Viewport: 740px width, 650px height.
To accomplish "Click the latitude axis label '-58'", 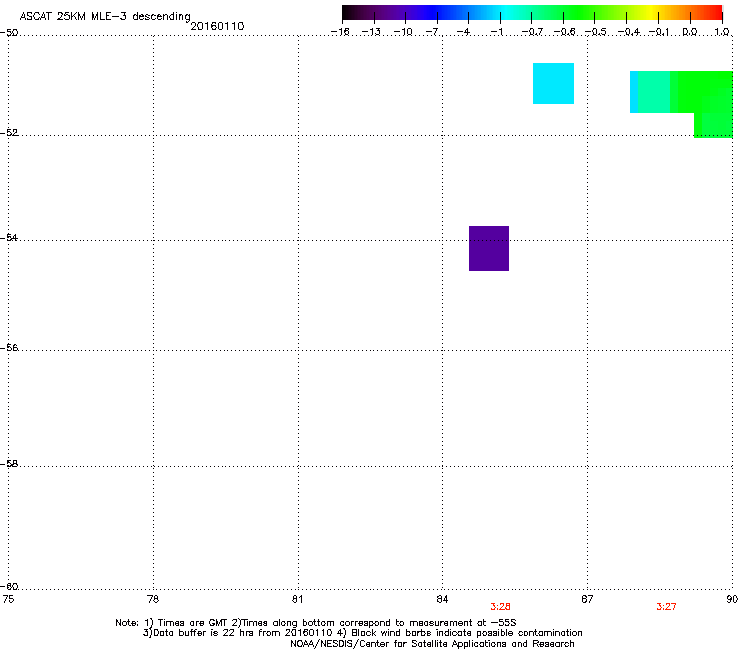I will (9, 464).
